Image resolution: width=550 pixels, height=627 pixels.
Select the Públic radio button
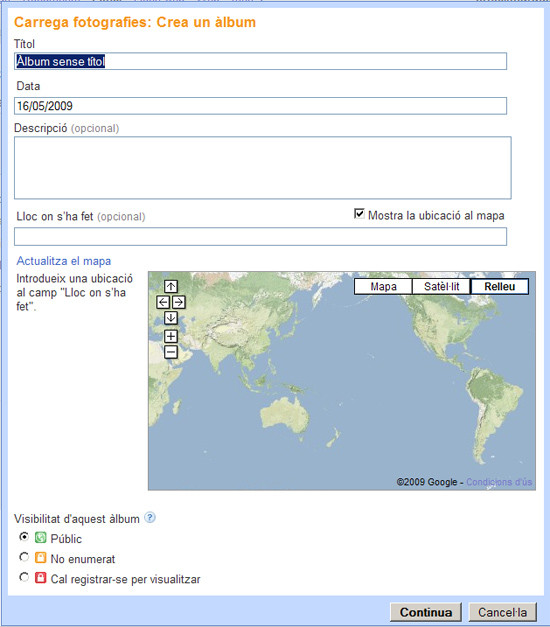[24, 537]
